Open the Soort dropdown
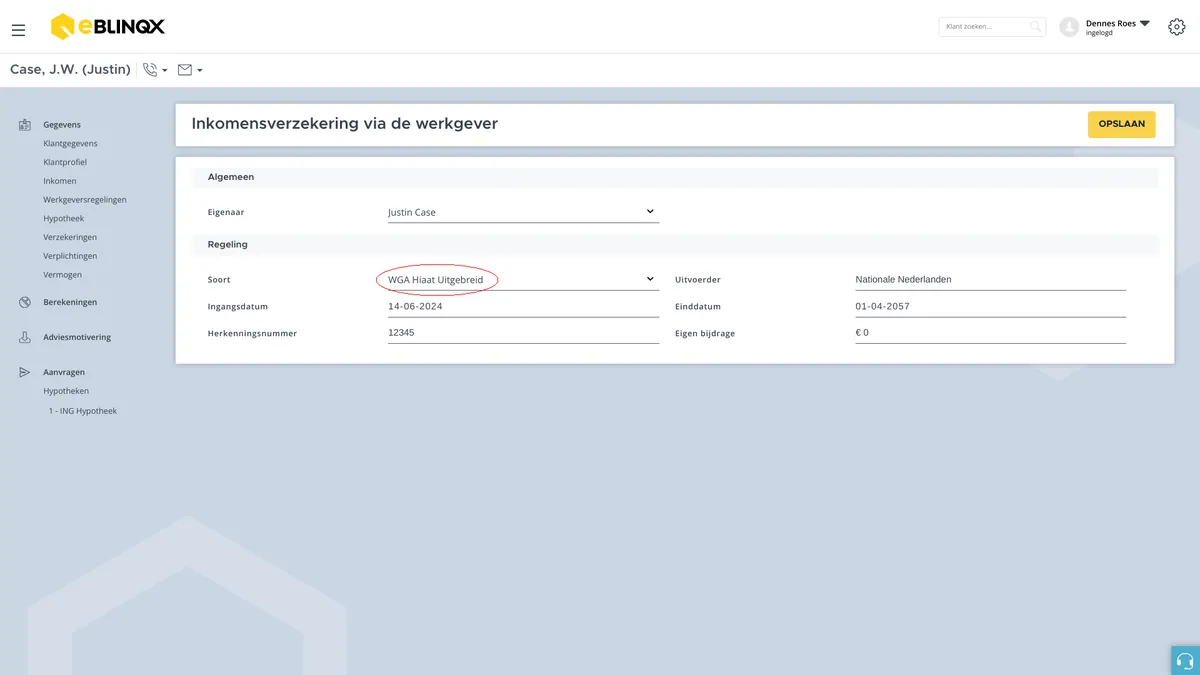This screenshot has height=675, width=1200. [523, 280]
